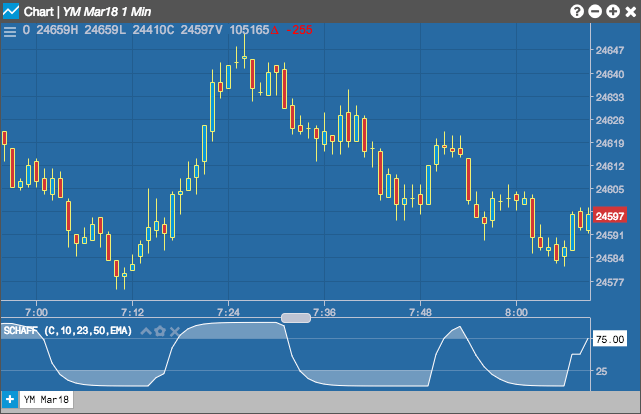This screenshot has width=641, height=414.
Task: Click the red 24597 current price marker
Action: (x=610, y=216)
